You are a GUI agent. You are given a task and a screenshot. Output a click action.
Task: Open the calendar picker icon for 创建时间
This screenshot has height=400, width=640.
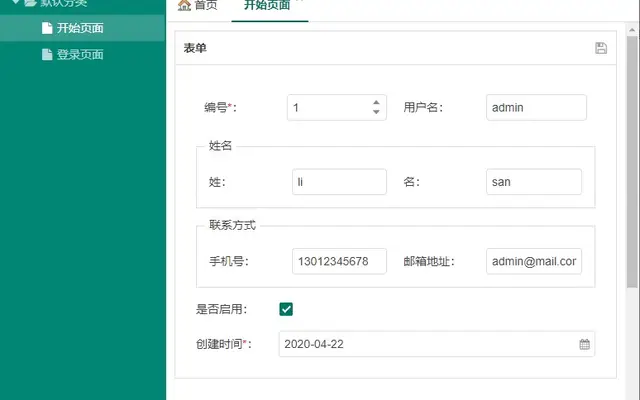[x=584, y=344]
